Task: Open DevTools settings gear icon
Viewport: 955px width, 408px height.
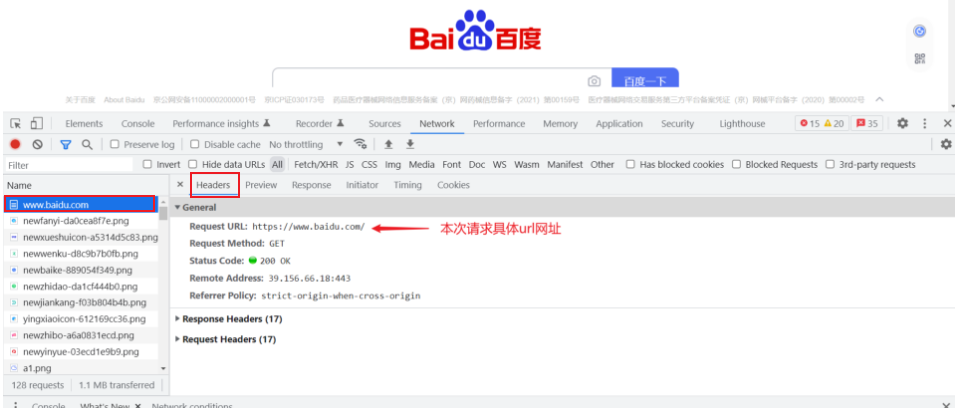Action: (903, 124)
